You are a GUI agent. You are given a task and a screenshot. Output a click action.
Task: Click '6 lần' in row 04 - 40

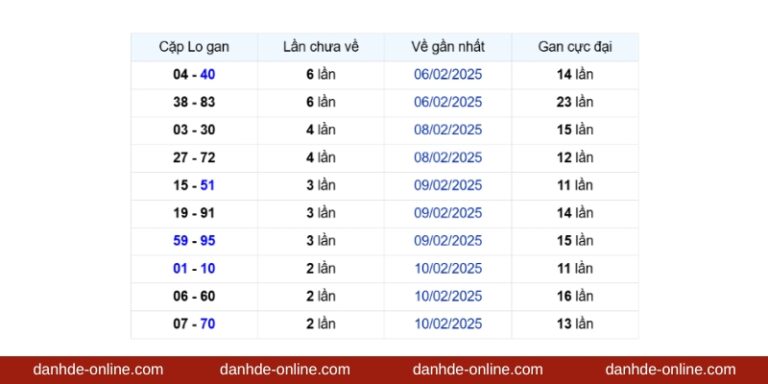pos(321,74)
